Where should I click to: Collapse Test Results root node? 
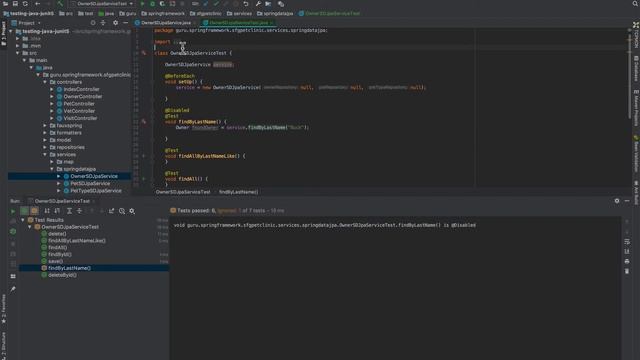(23, 220)
